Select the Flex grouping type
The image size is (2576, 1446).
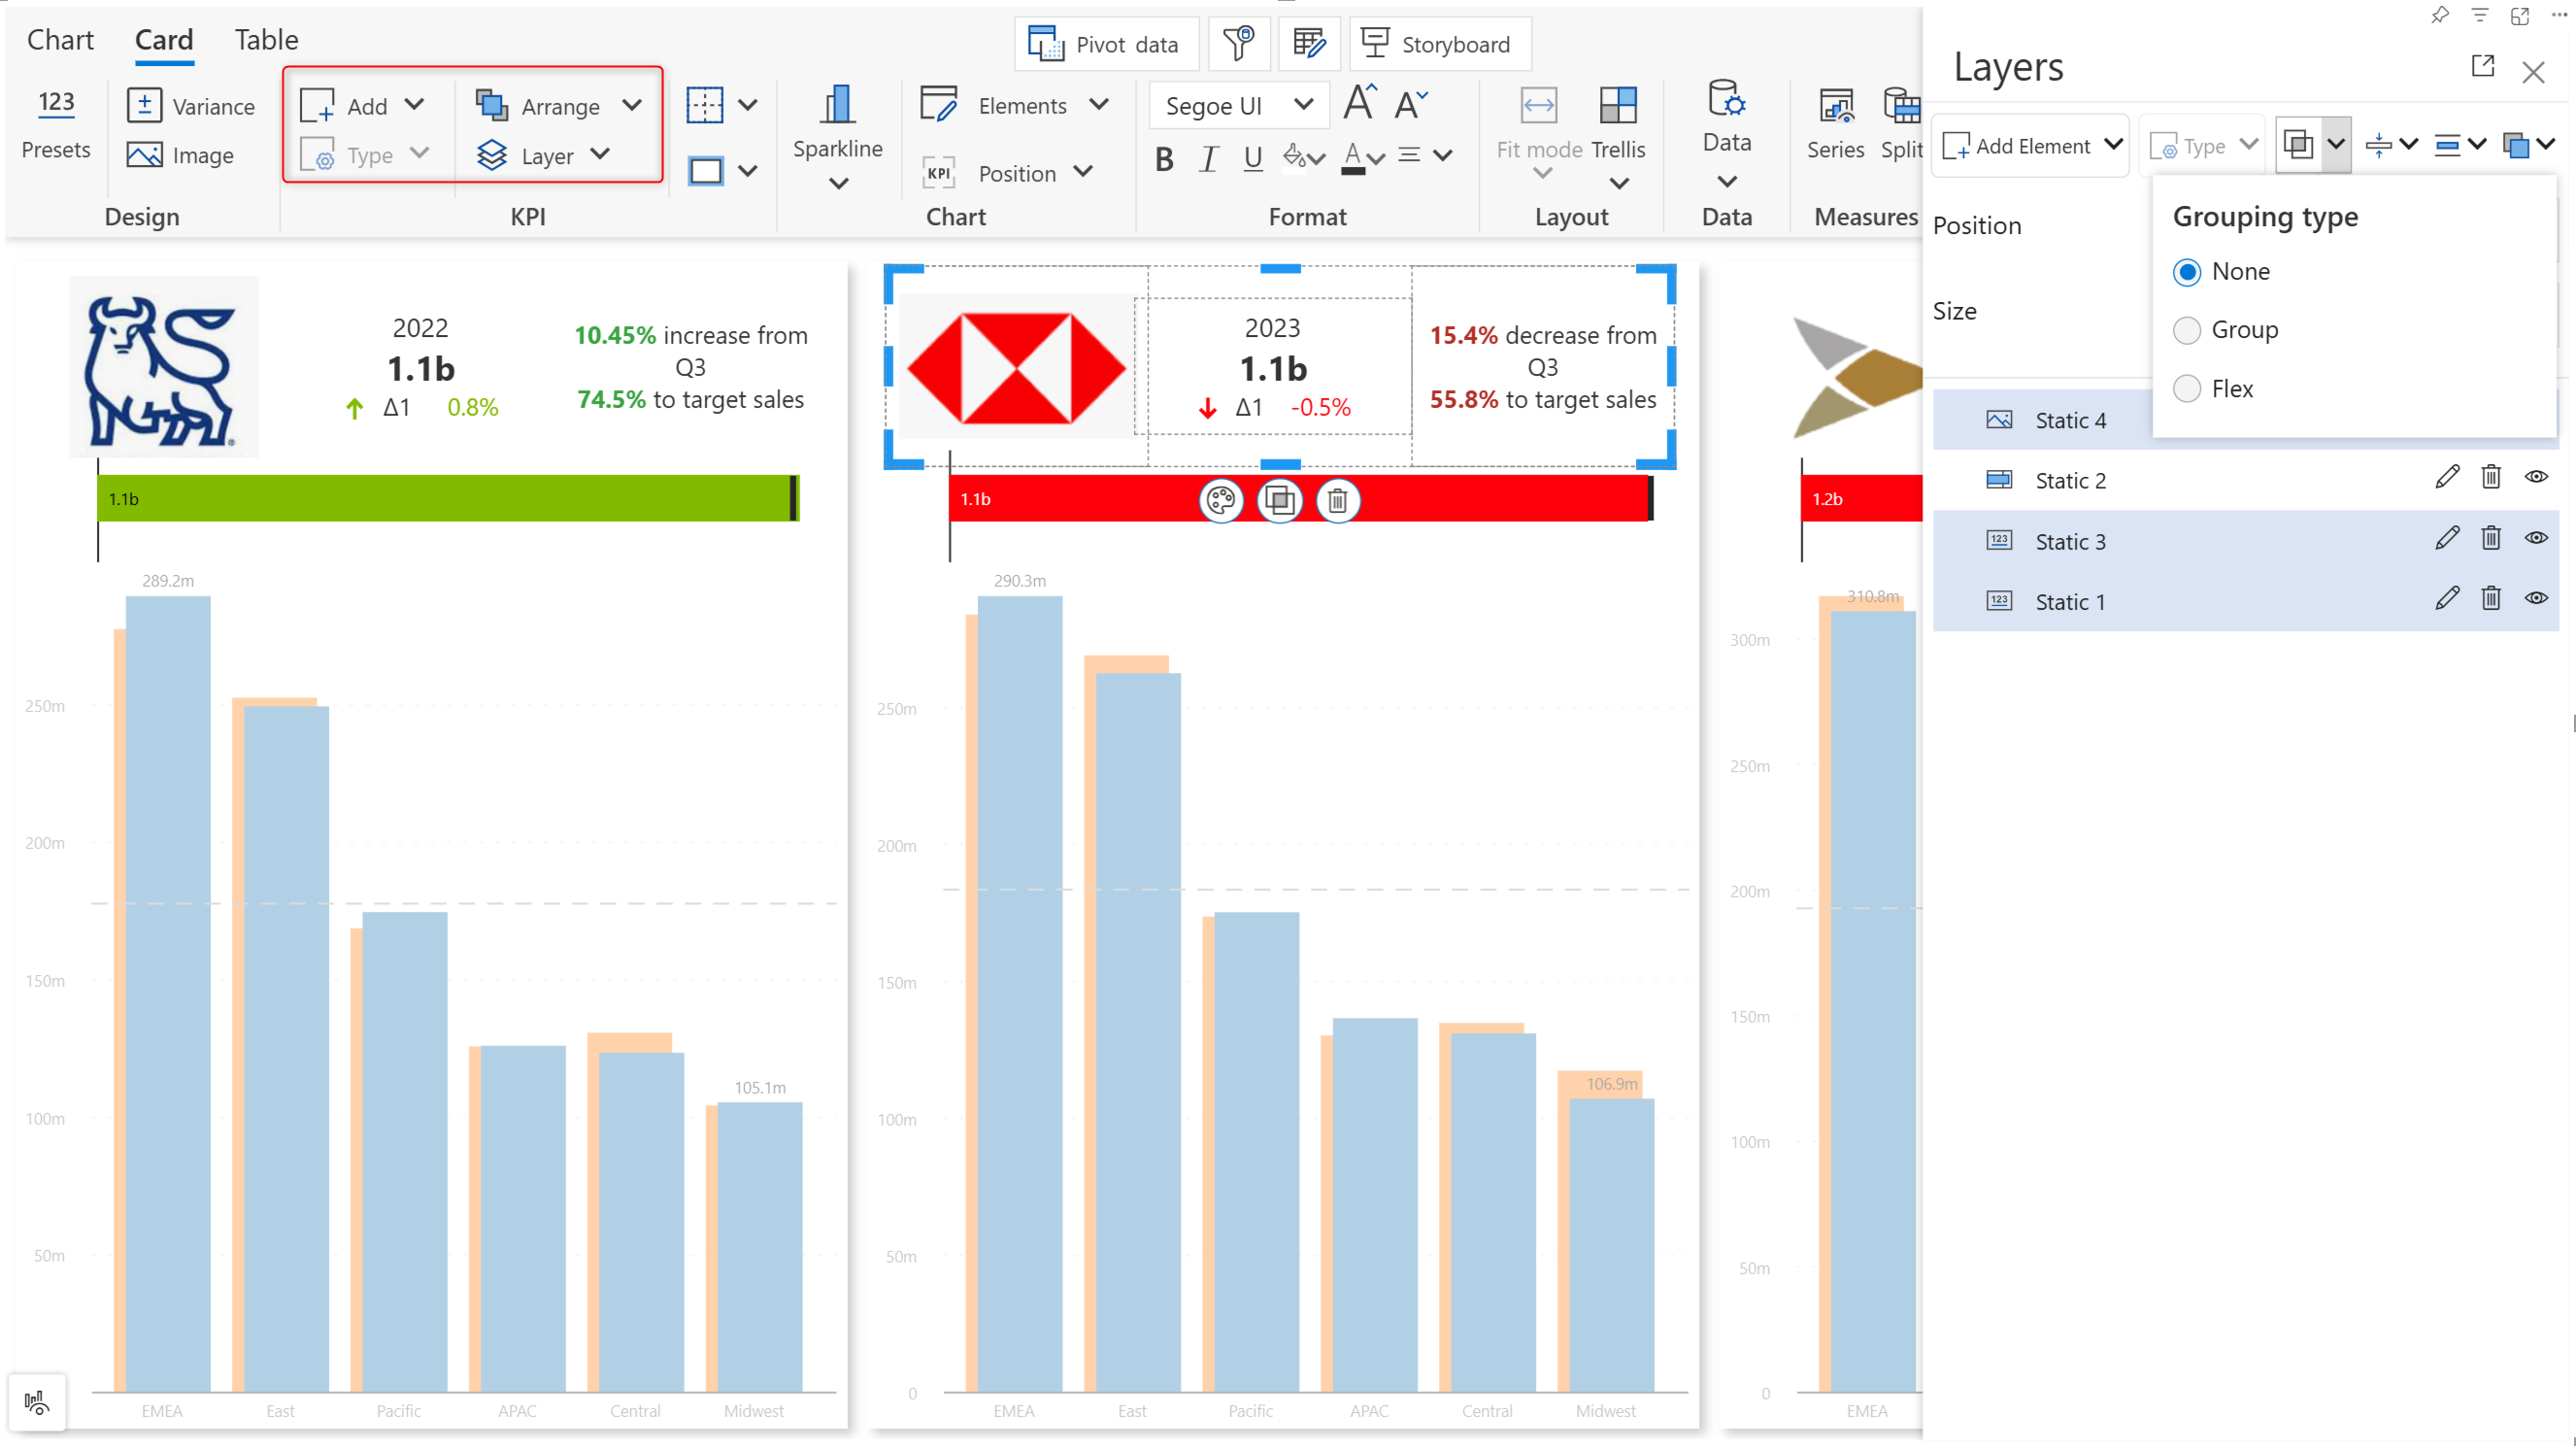point(2187,388)
